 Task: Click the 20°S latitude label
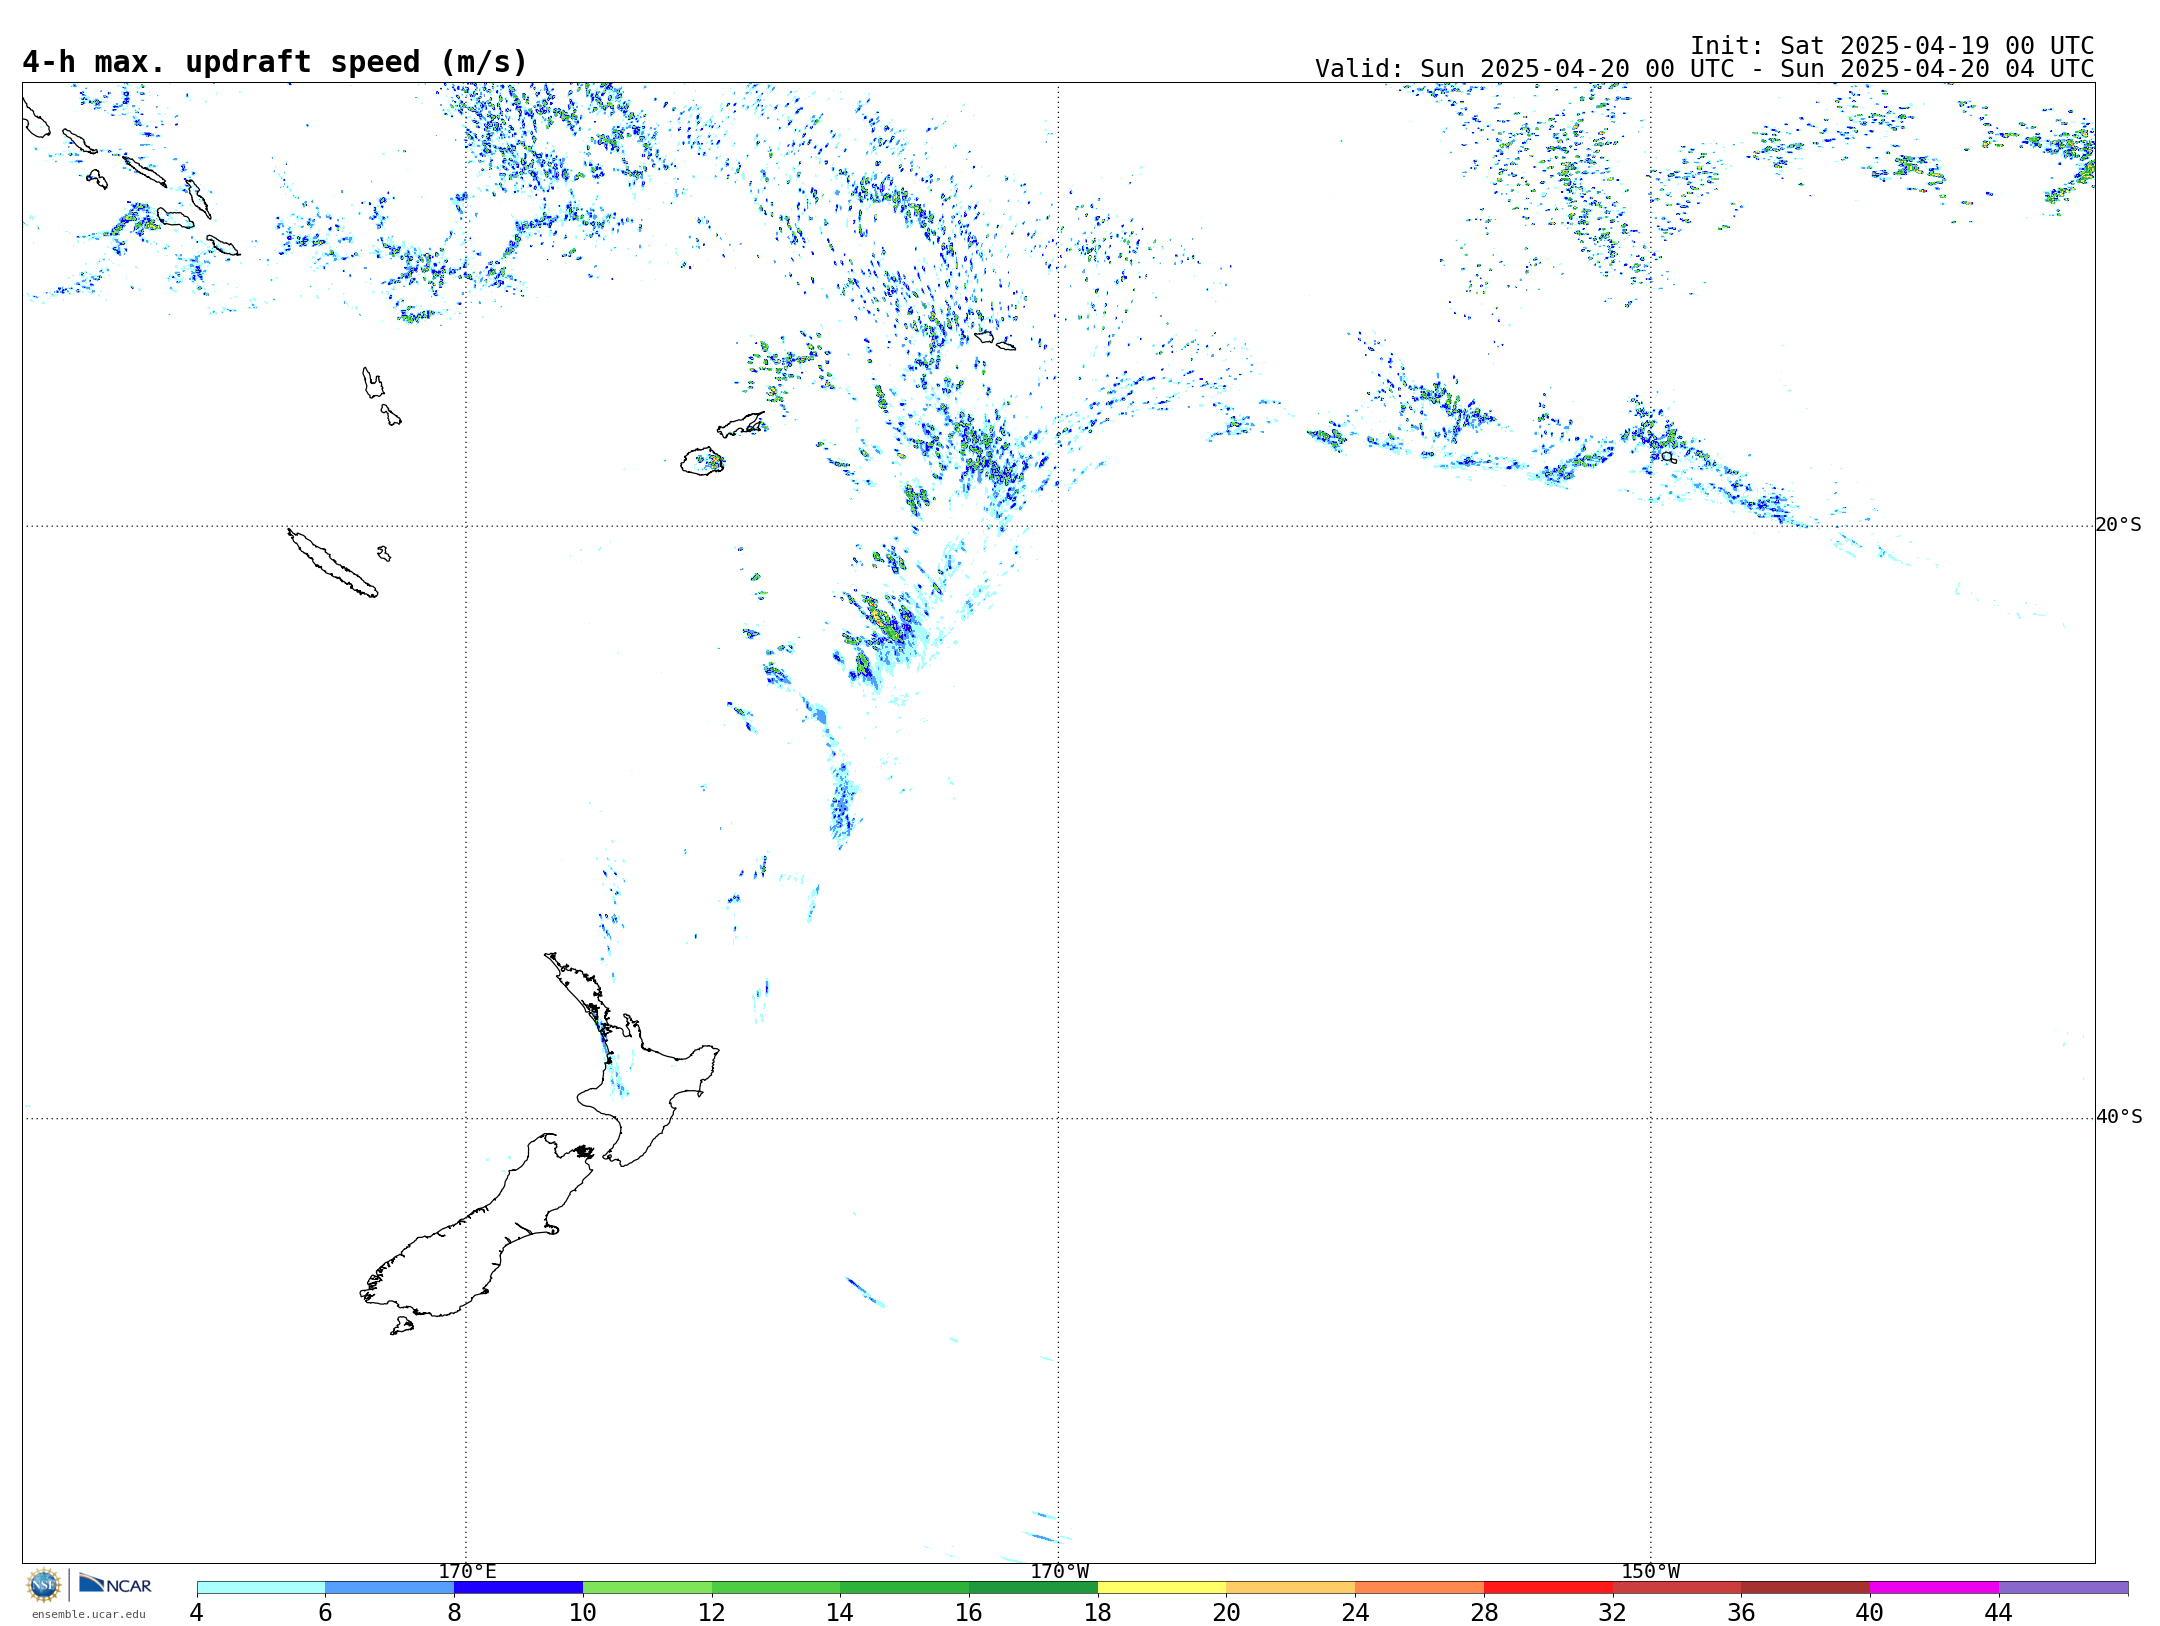coord(2118,525)
